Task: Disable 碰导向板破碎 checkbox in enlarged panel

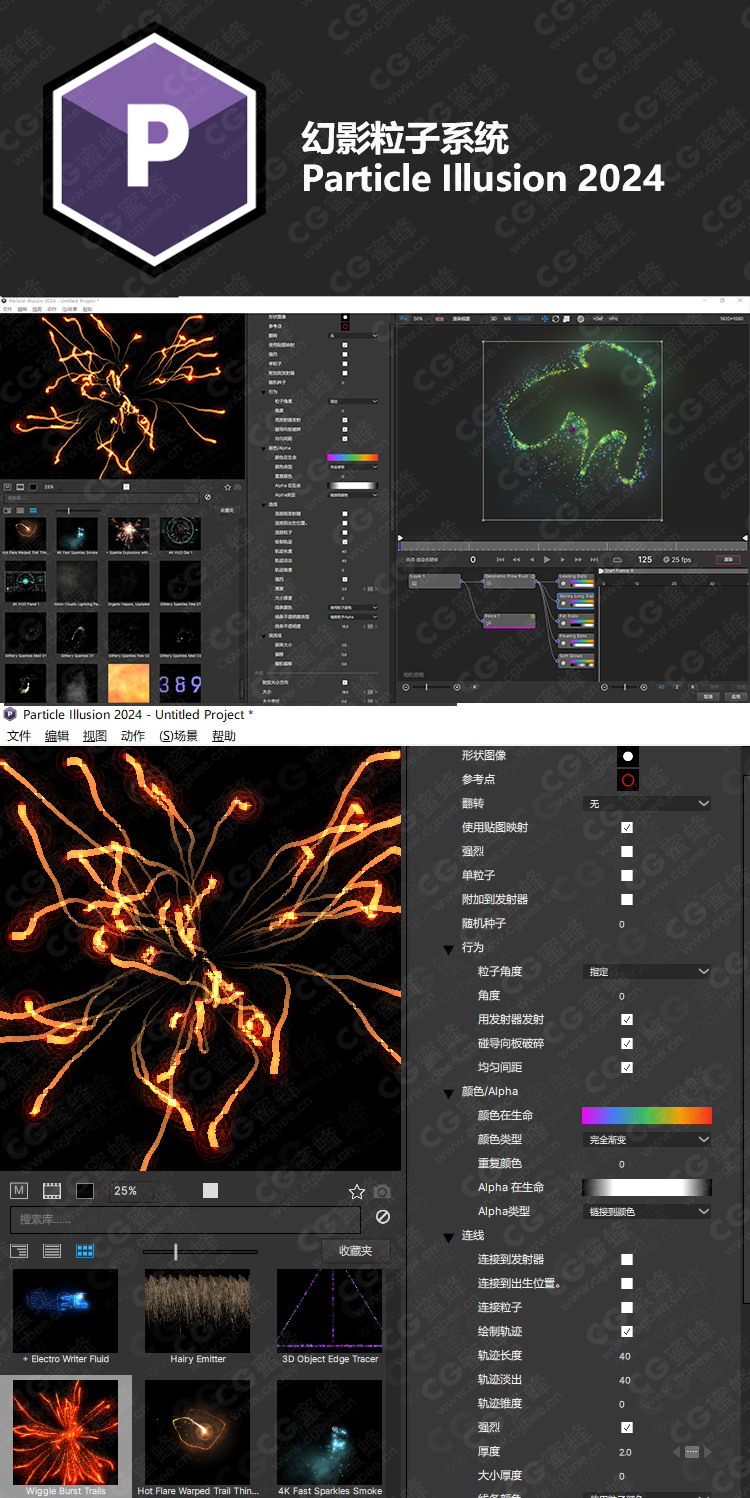Action: point(627,1044)
